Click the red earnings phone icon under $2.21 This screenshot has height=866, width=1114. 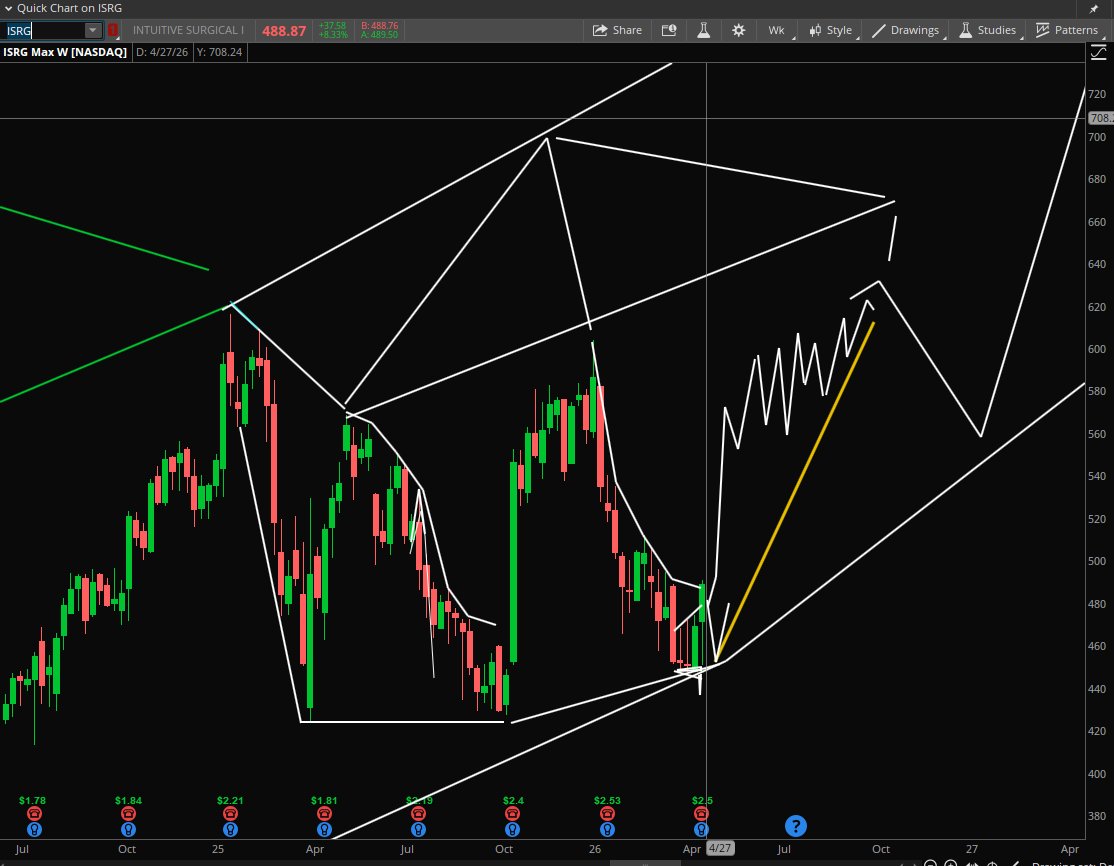(x=230, y=813)
